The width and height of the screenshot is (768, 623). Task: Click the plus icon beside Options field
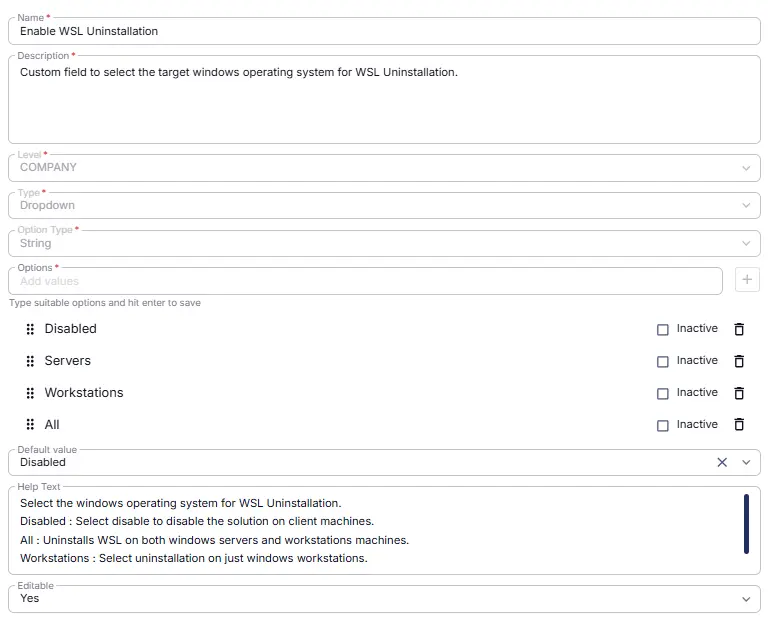(x=746, y=280)
